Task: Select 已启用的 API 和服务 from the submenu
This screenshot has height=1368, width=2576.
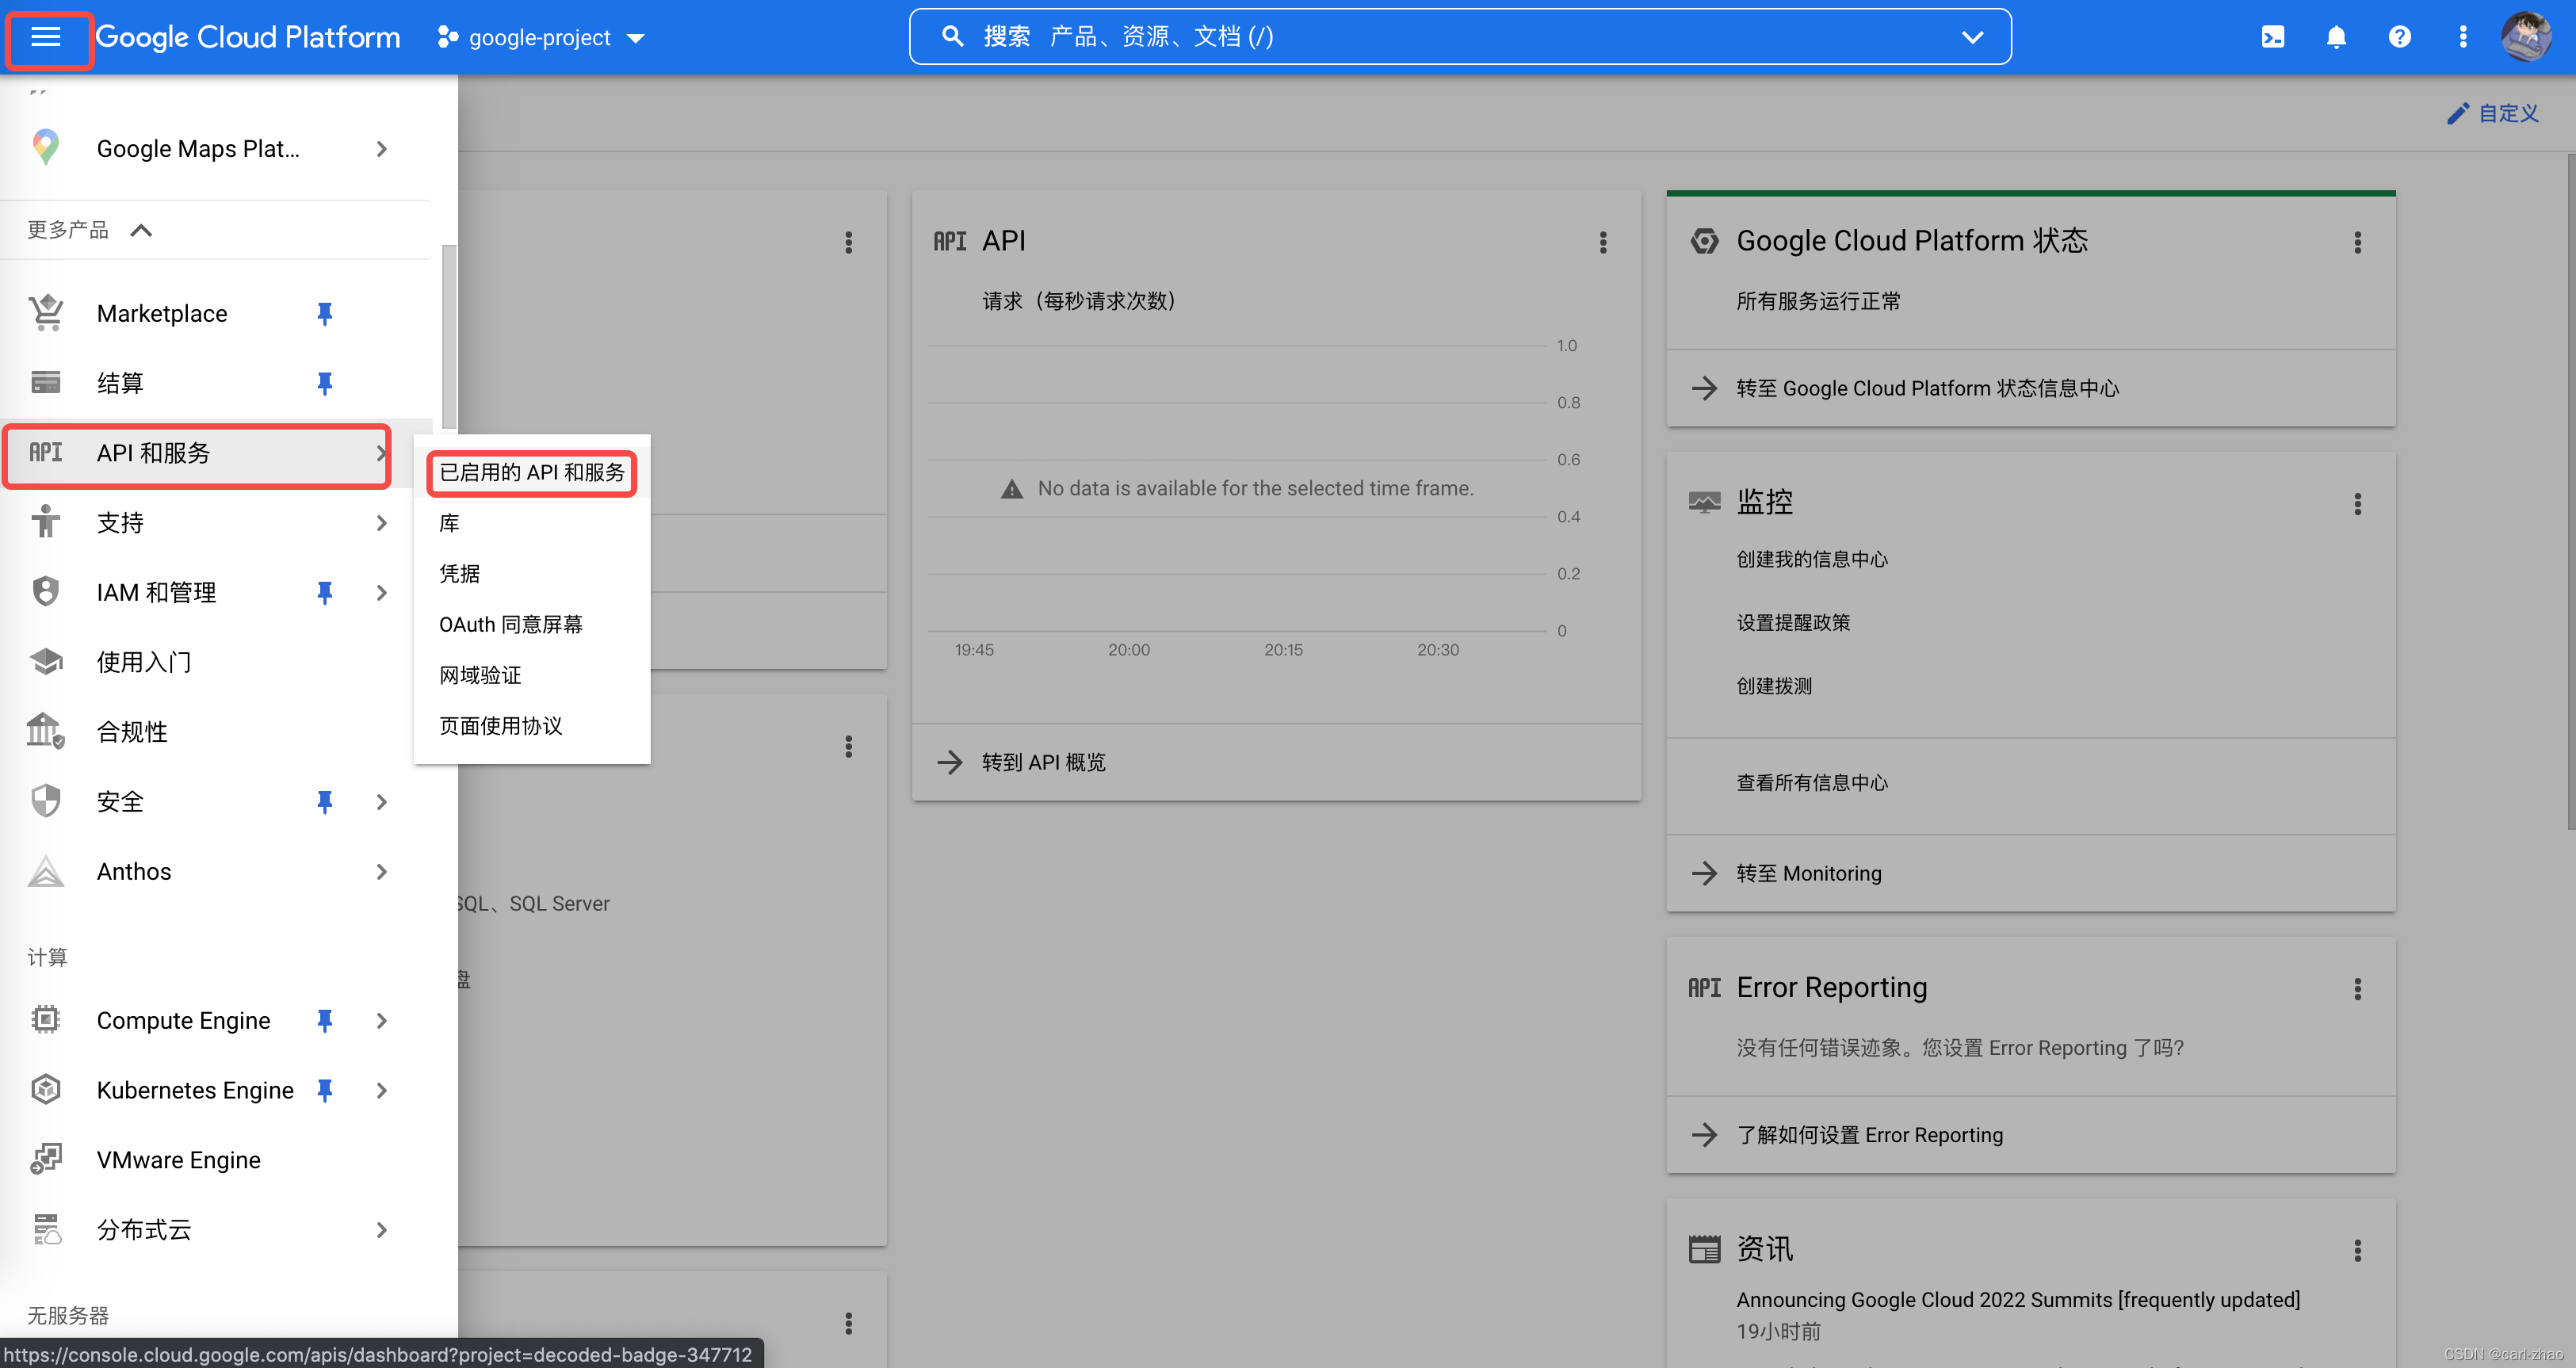Action: click(x=531, y=472)
